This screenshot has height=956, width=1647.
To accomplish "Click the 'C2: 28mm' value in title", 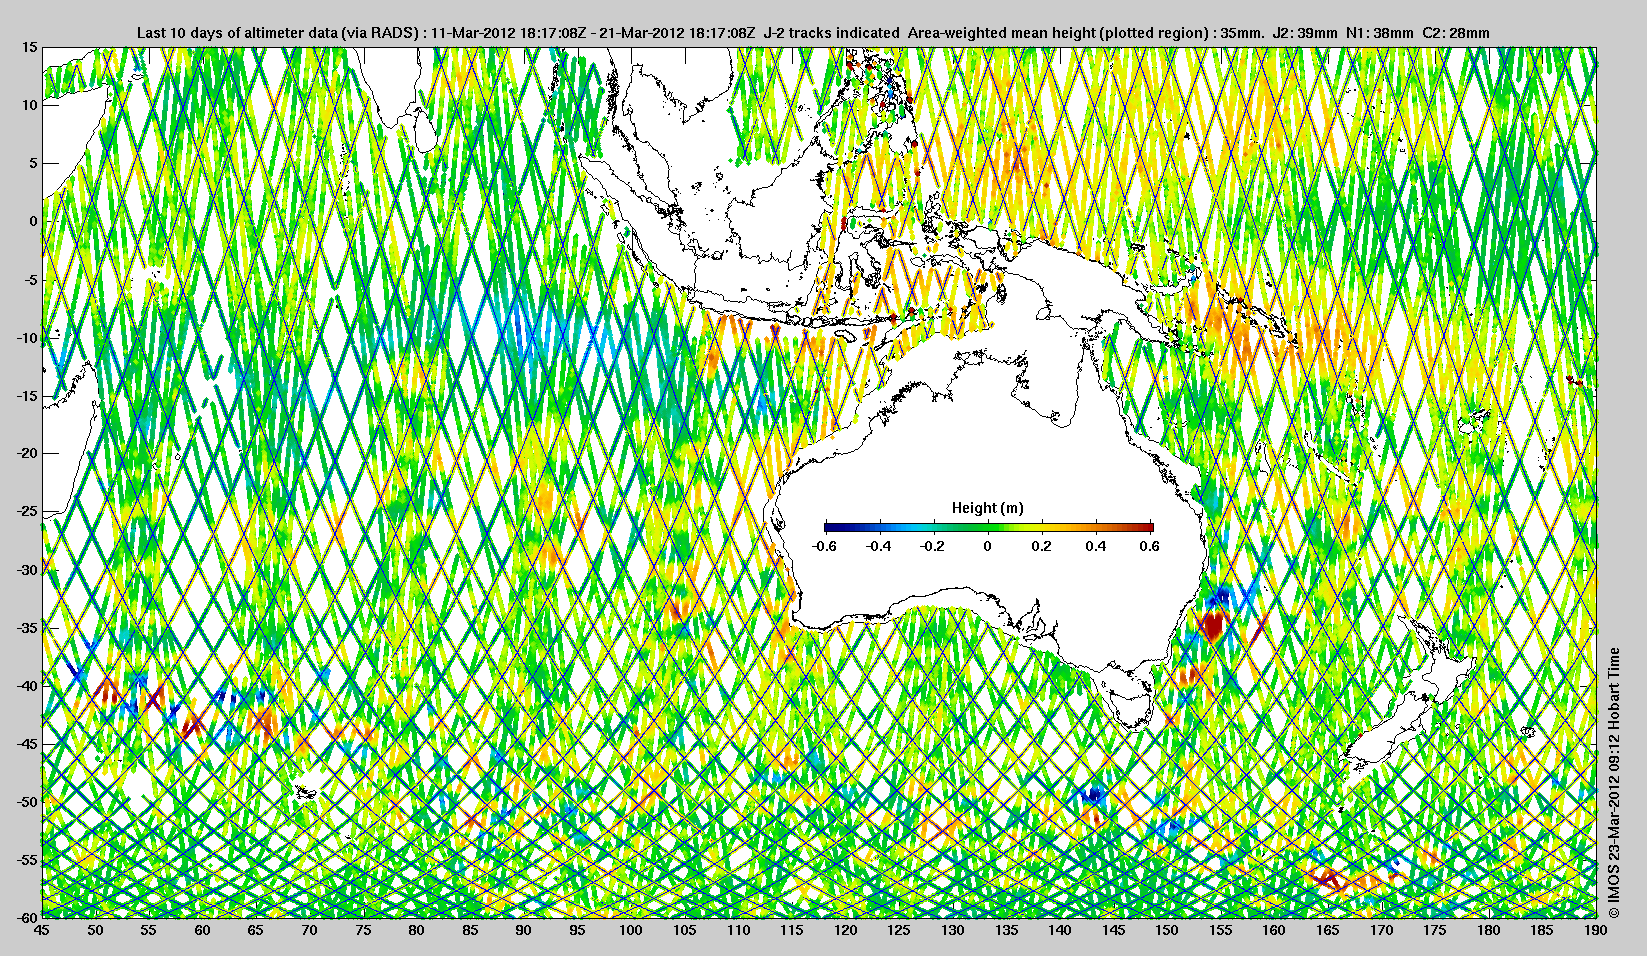I will point(1456,33).
